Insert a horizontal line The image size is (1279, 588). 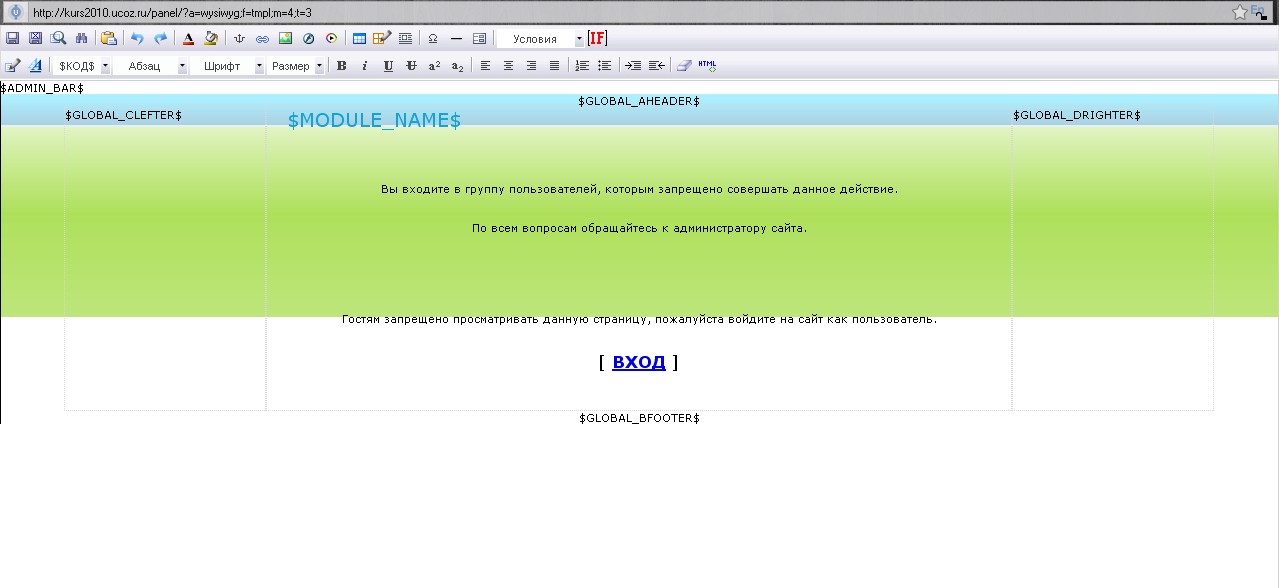coord(456,38)
